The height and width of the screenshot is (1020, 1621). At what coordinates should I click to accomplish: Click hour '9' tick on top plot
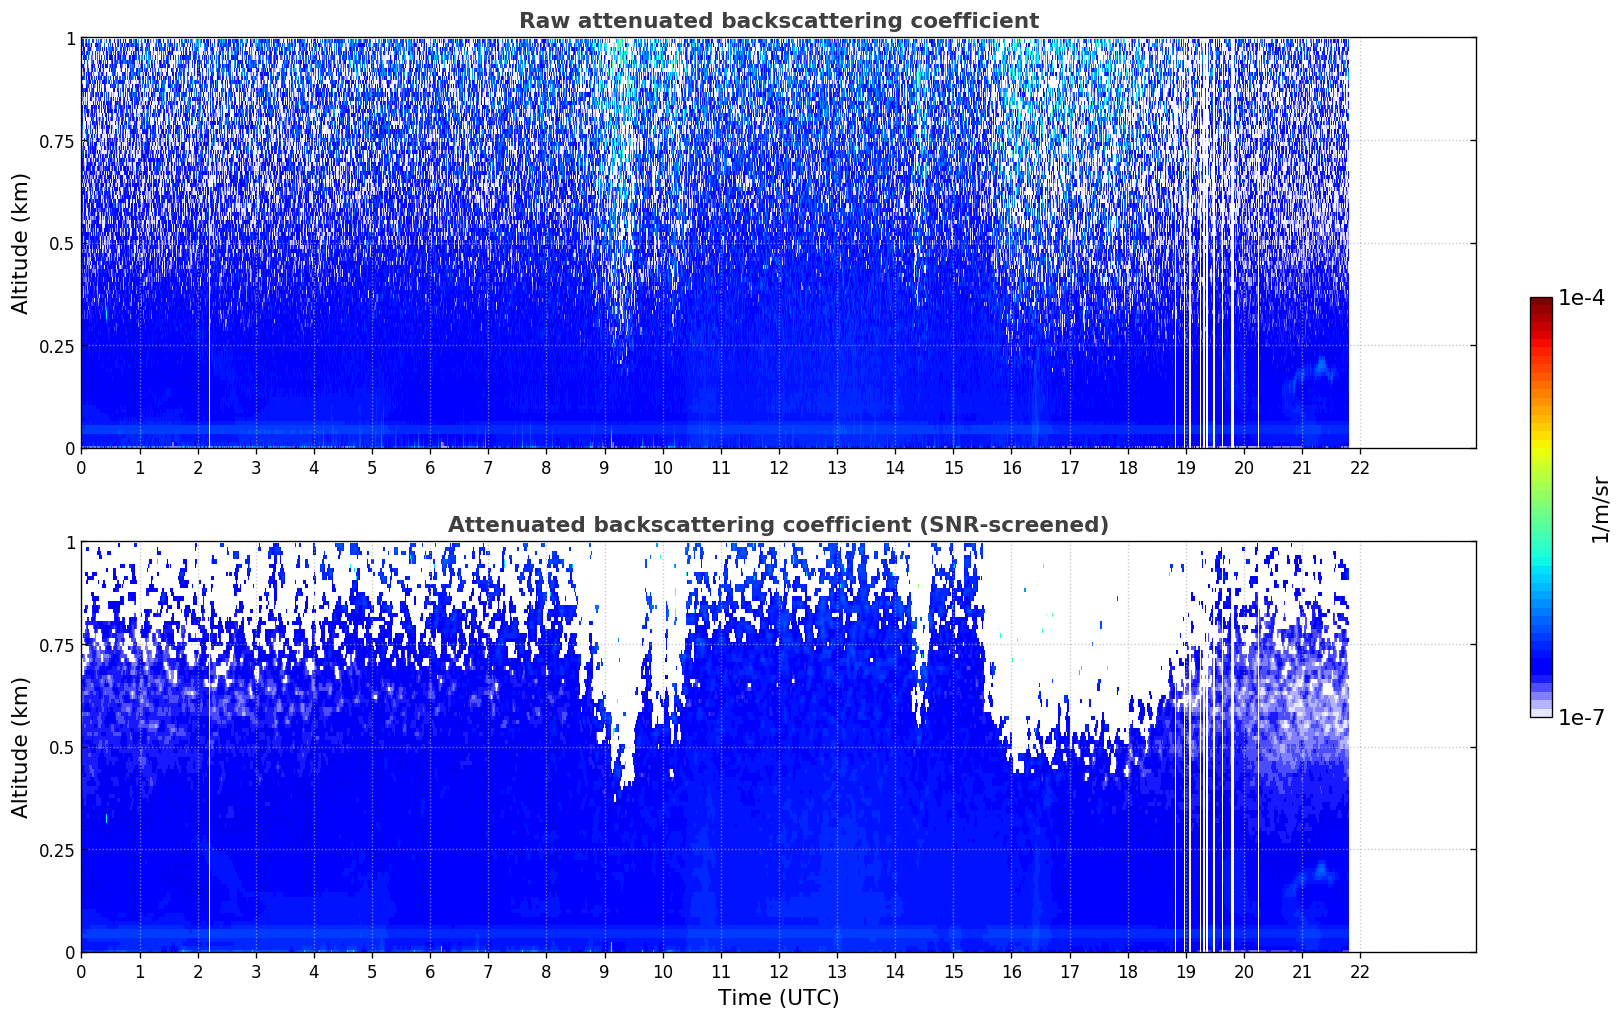point(604,467)
